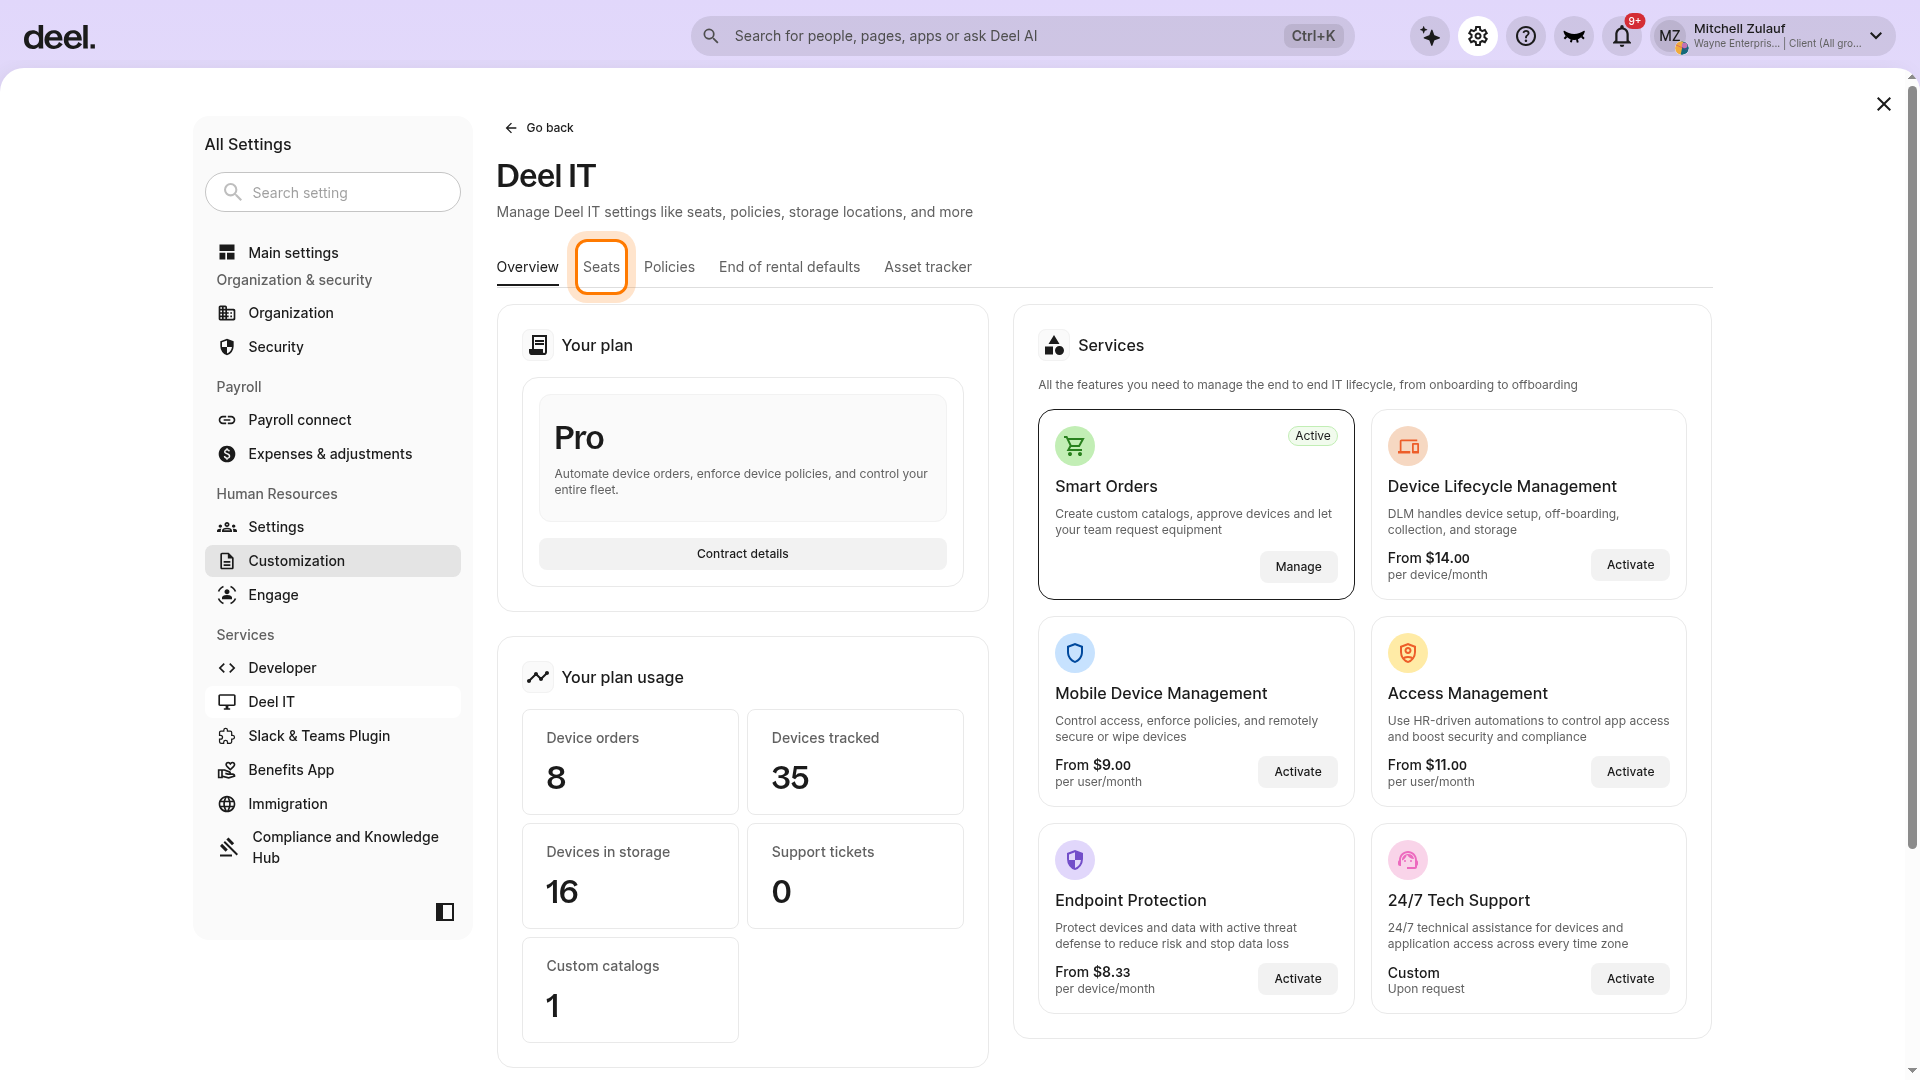Click the Deel logo
This screenshot has width=1920, height=1080.
coord(59,37)
